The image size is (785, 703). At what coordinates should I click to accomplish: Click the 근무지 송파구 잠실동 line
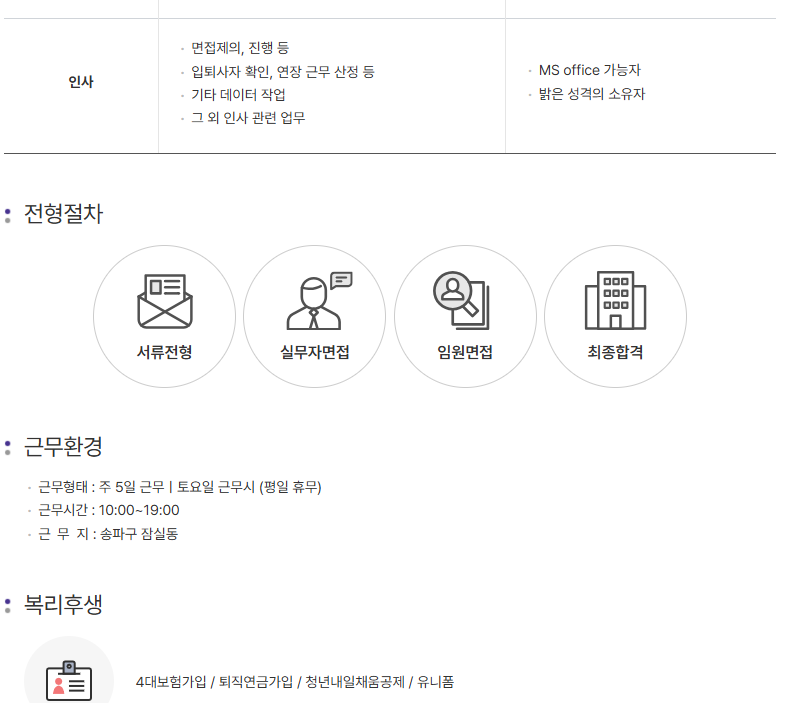pos(108,534)
